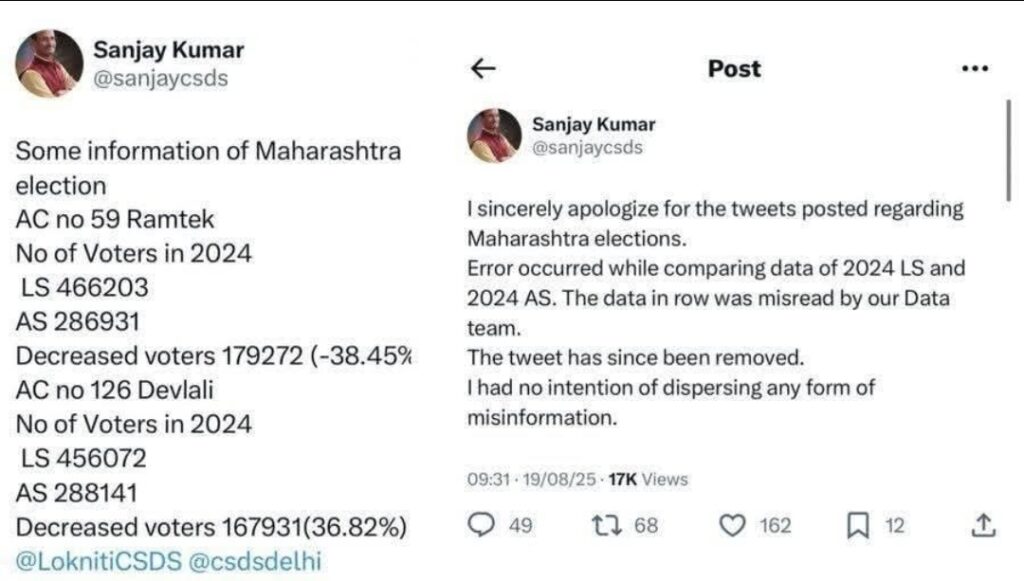Share the post via upload arrow icon
1024x581 pixels.
984,525
